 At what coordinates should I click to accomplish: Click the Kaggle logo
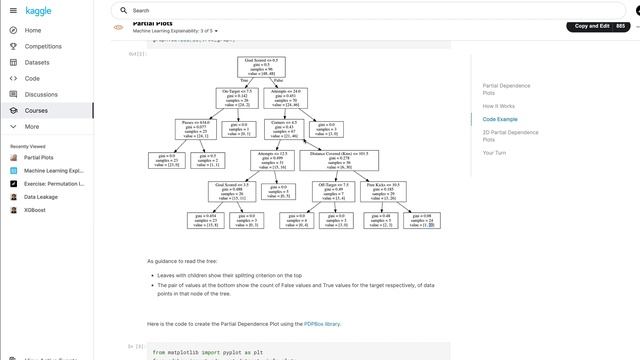38,11
